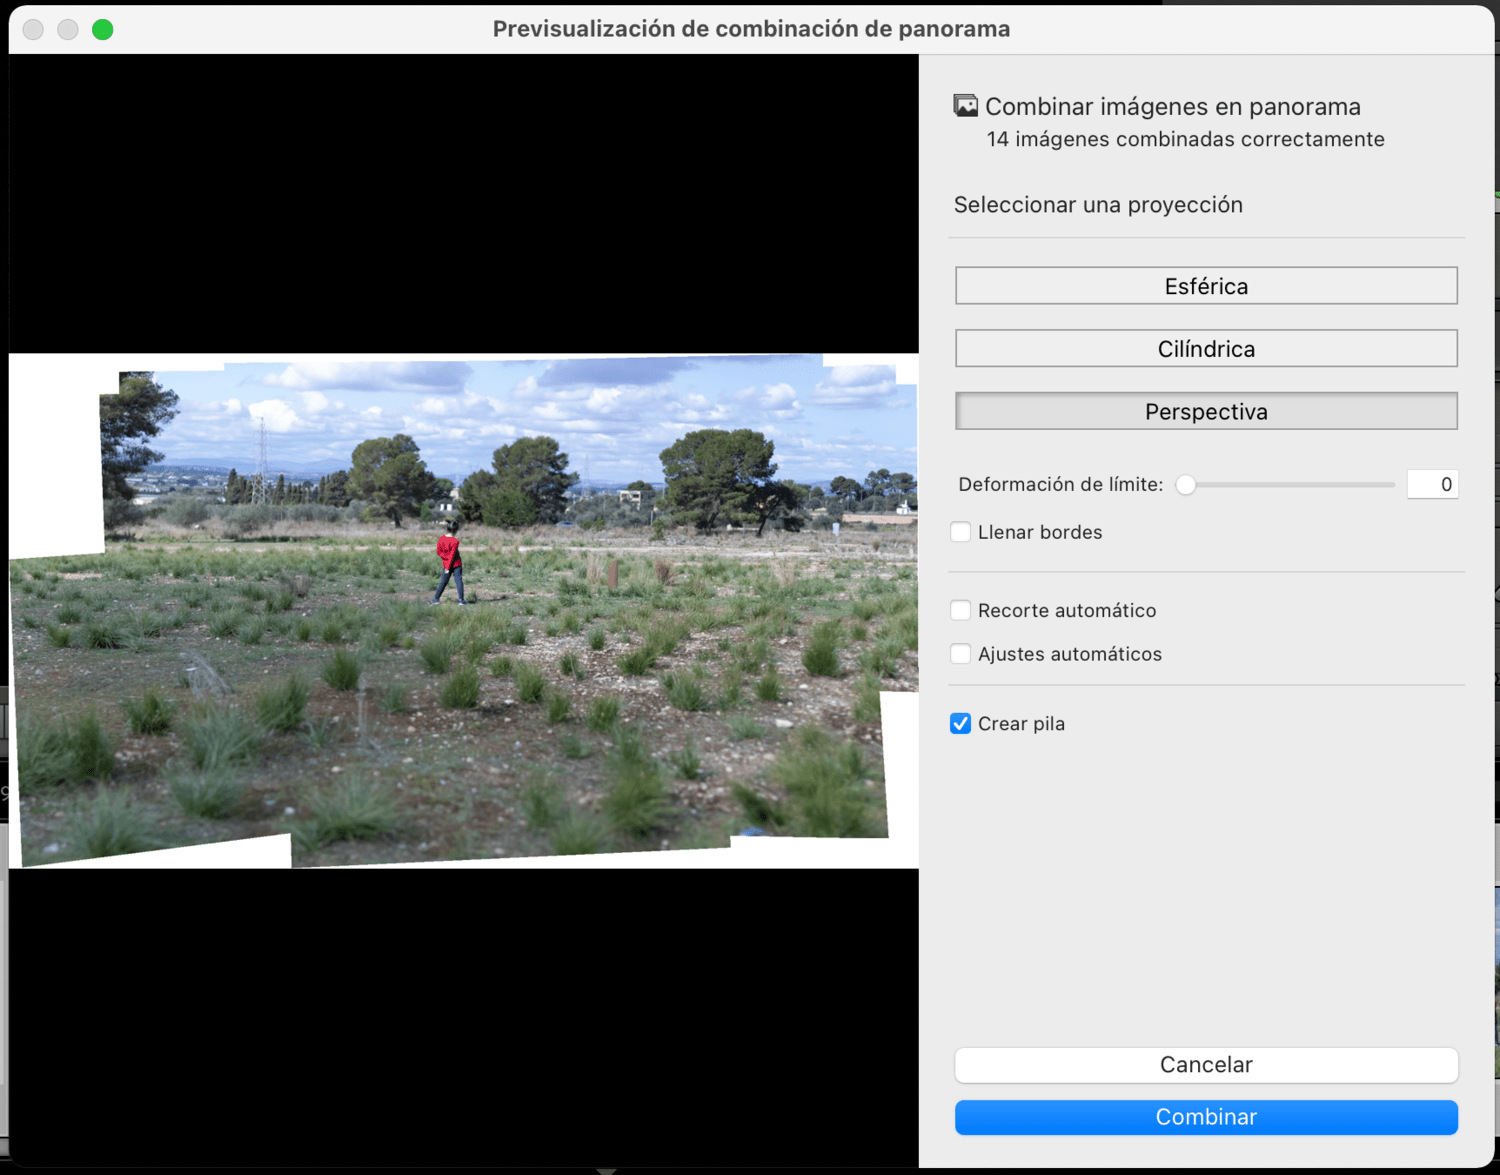Image resolution: width=1500 pixels, height=1175 pixels.
Task: Enable Recorte automático checkbox
Action: pyautogui.click(x=961, y=610)
